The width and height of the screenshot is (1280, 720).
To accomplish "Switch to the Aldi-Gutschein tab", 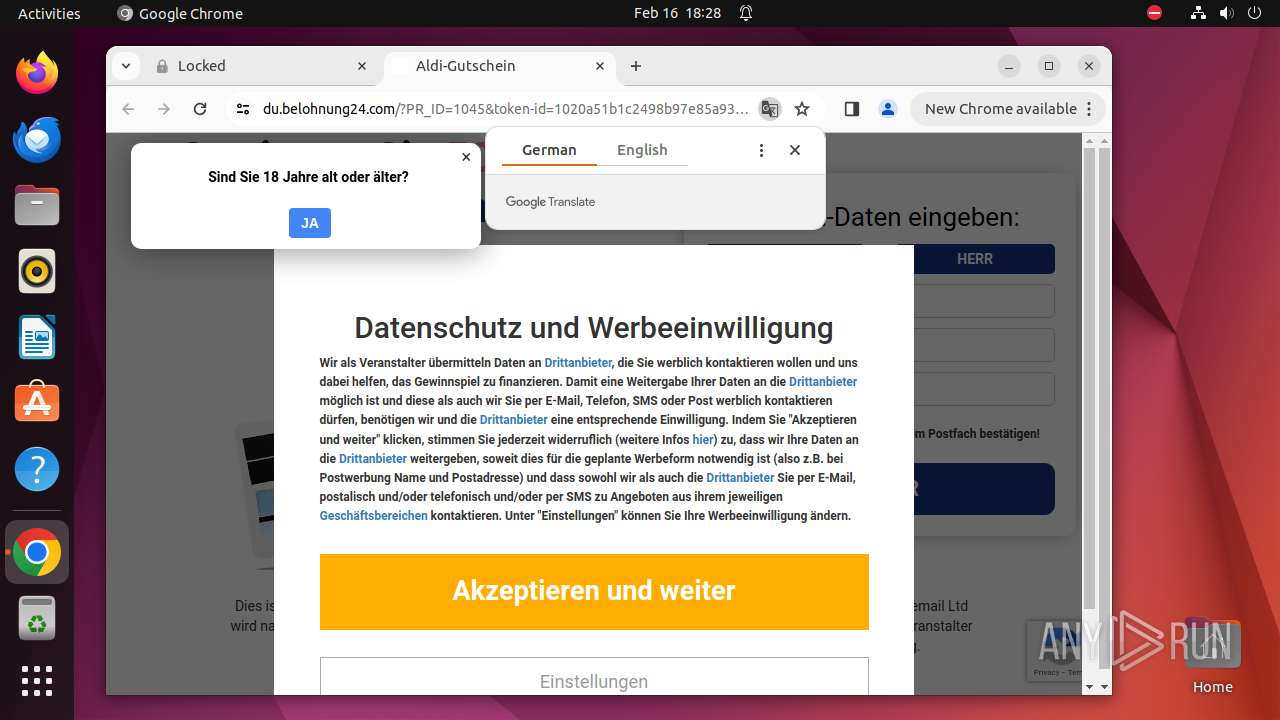I will coord(498,66).
